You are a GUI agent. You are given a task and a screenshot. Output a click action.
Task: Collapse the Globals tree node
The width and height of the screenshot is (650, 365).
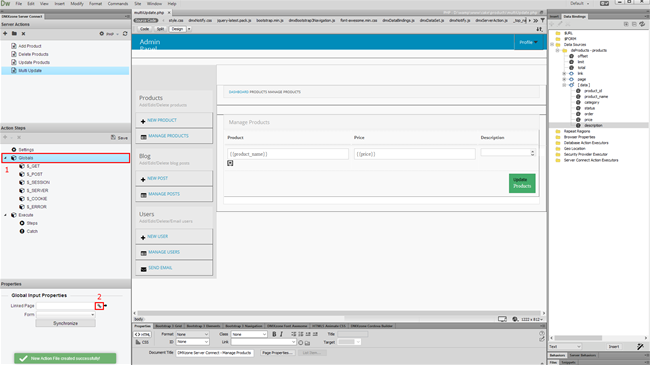[x=5, y=158]
